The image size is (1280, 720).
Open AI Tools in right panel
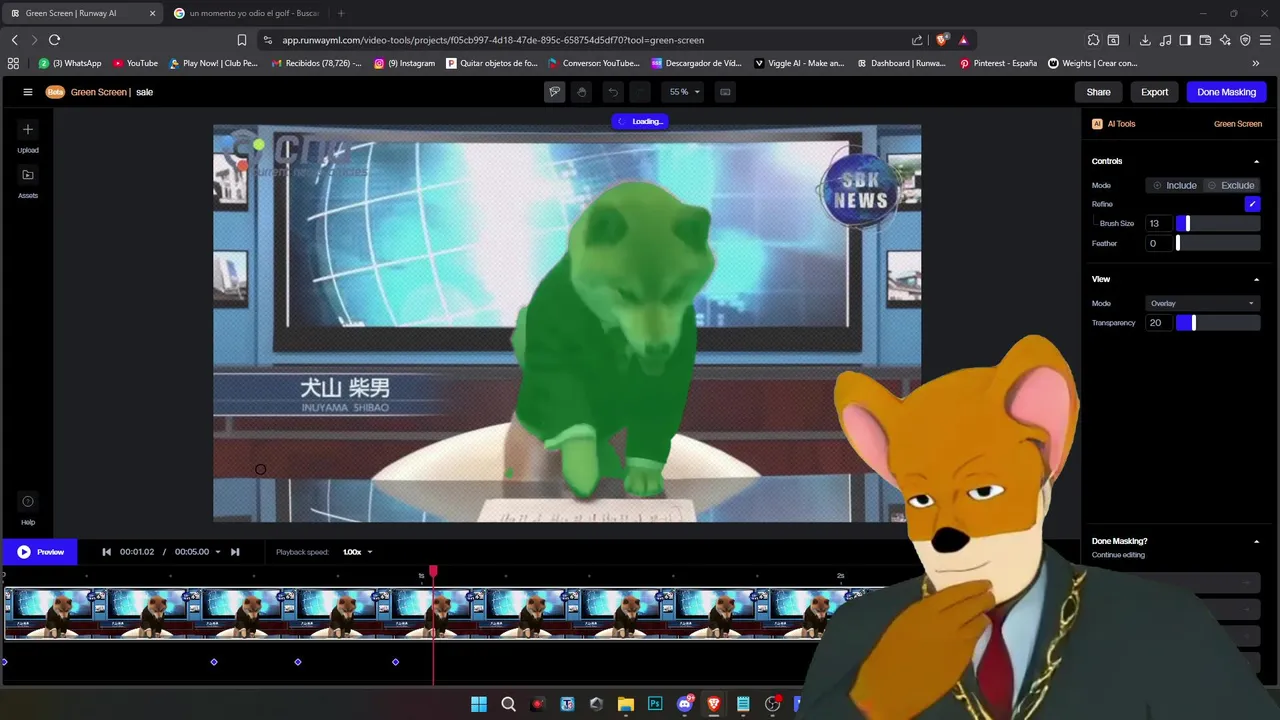[x=1114, y=124]
